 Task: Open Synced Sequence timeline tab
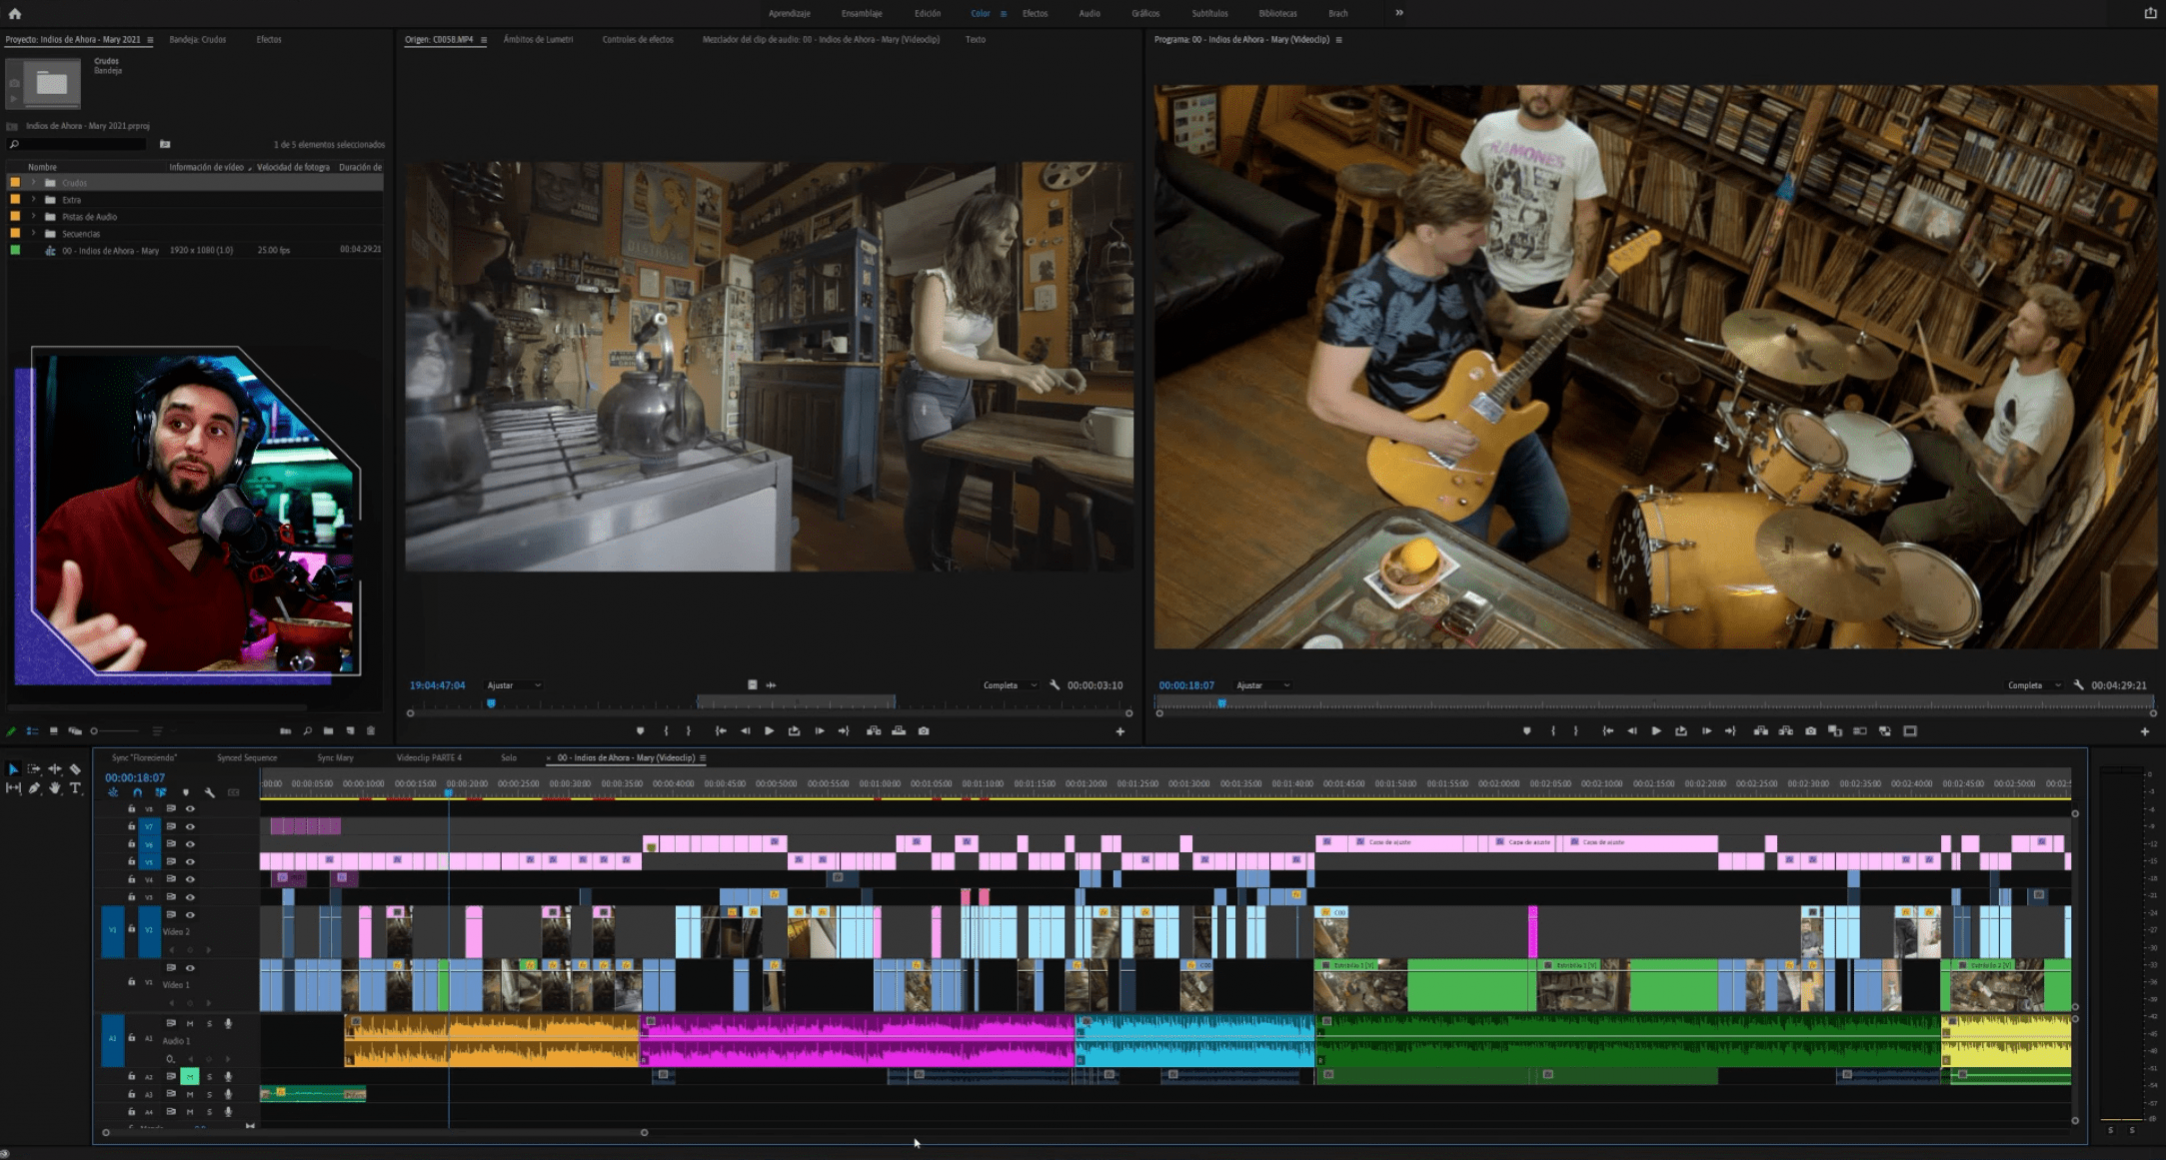247,758
